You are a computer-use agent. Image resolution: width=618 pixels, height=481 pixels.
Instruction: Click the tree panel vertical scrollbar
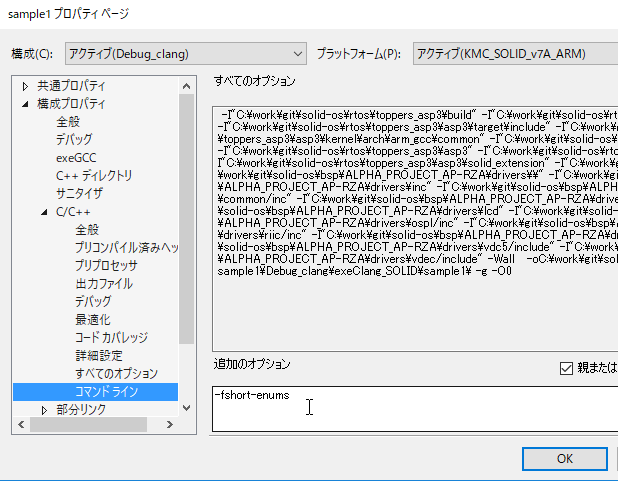pyautogui.click(x=187, y=250)
